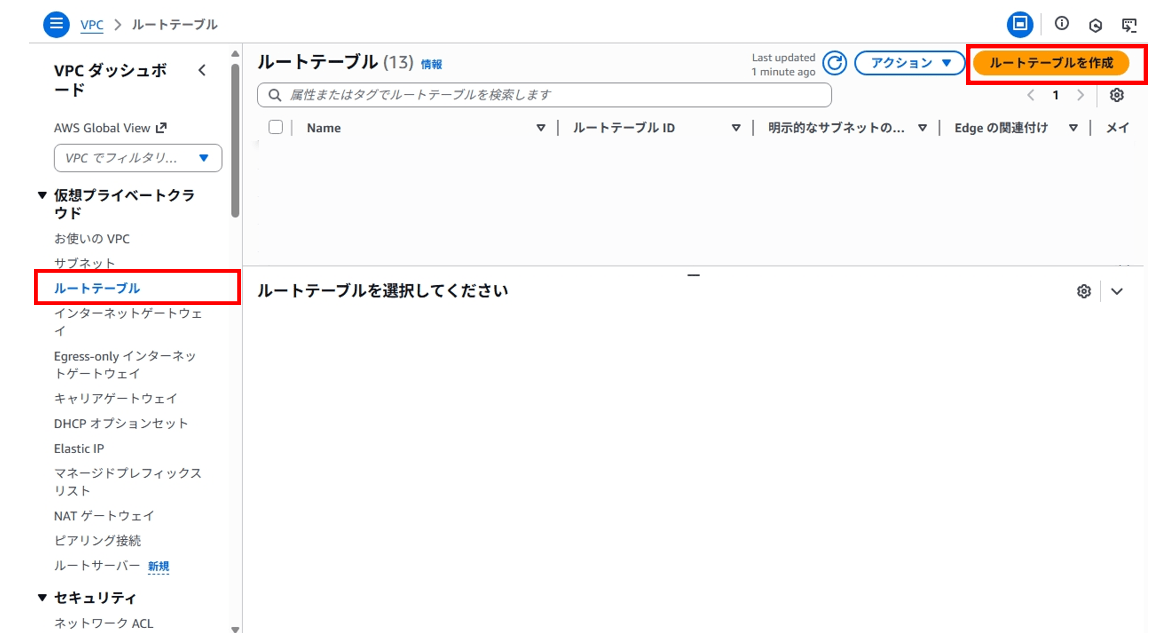Viewport: 1159px width, 633px height.
Task: Open the hamburger navigation menu icon
Action: [x=56, y=24]
